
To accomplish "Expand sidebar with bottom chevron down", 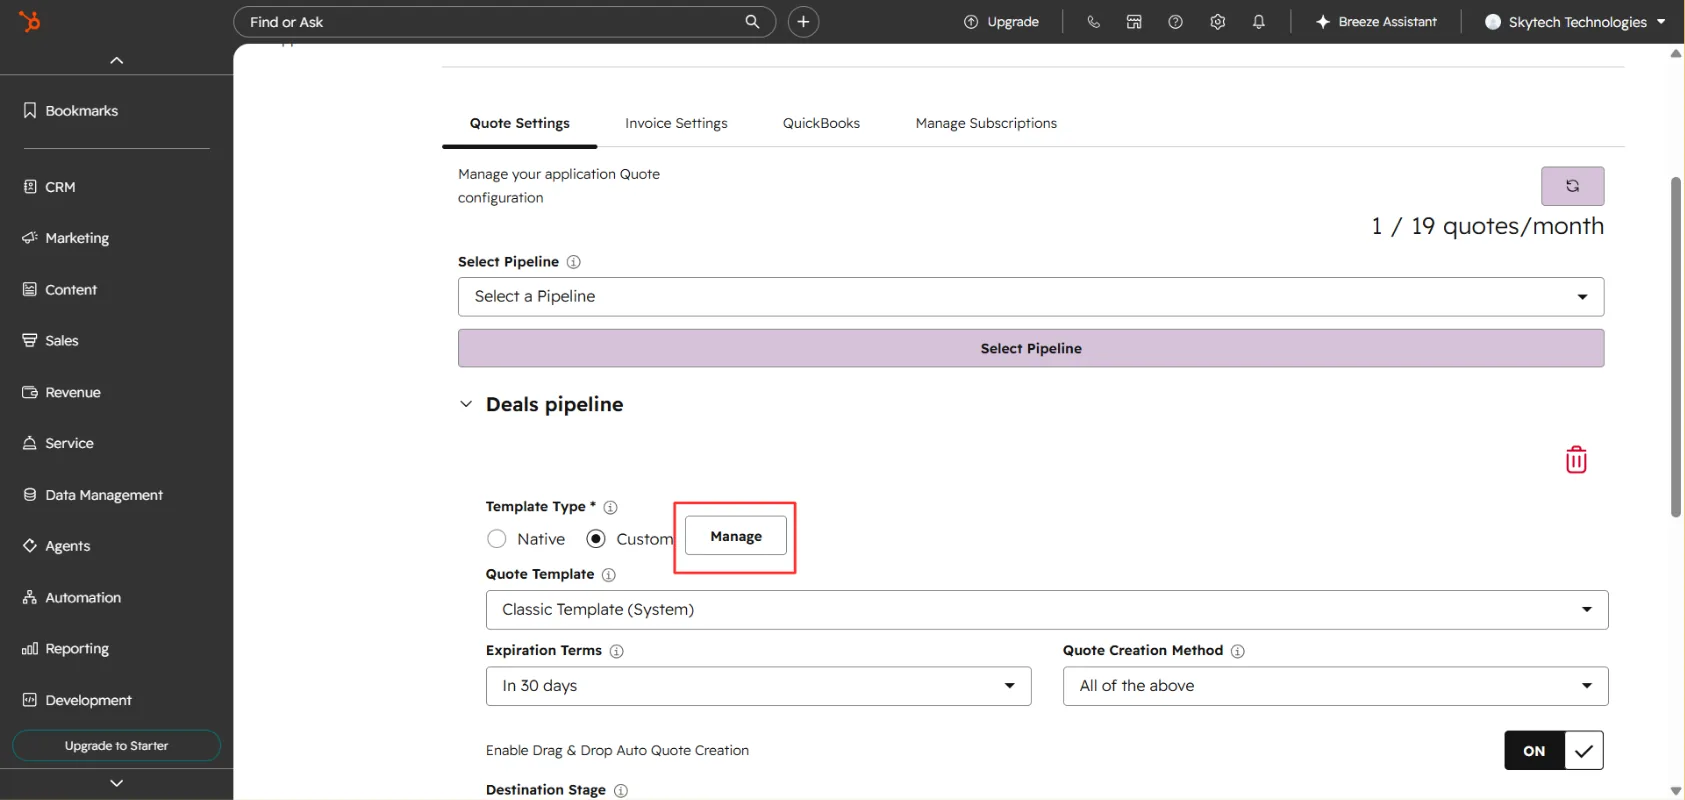I will tap(116, 783).
